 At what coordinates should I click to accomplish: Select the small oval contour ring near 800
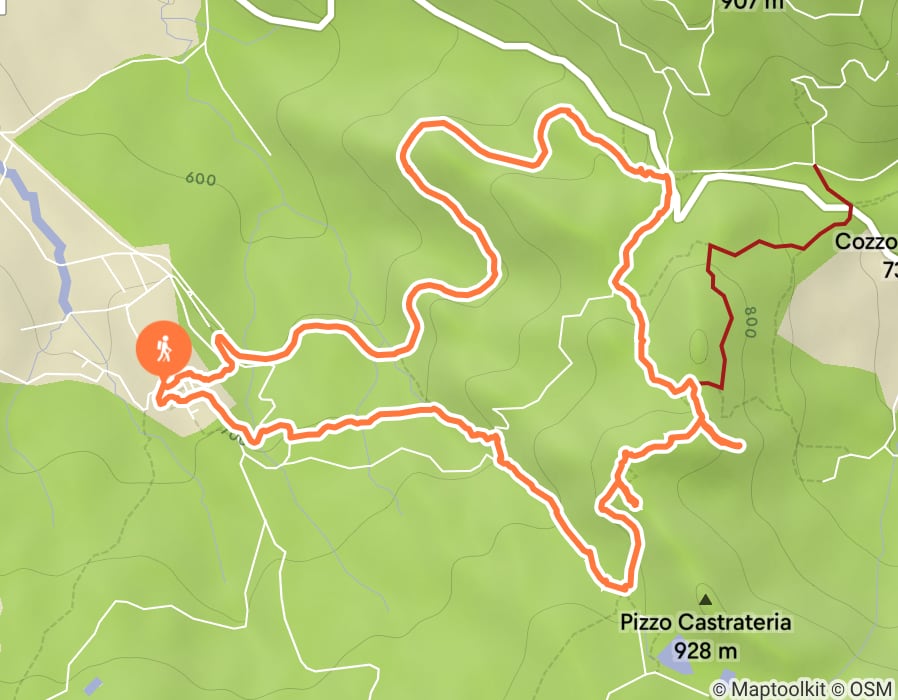(699, 346)
